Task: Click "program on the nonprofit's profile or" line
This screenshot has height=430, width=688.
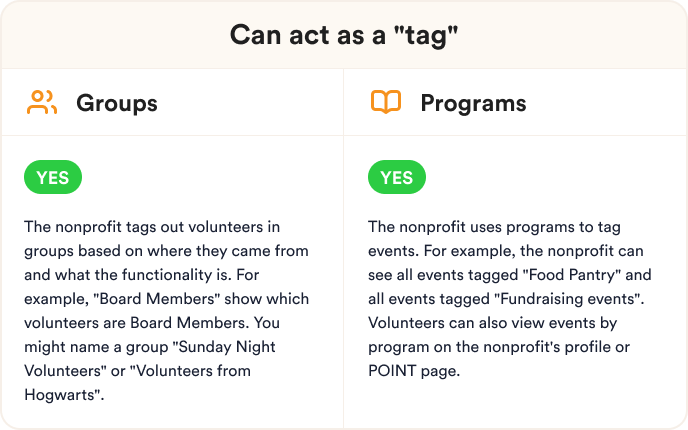Action: click(499, 347)
